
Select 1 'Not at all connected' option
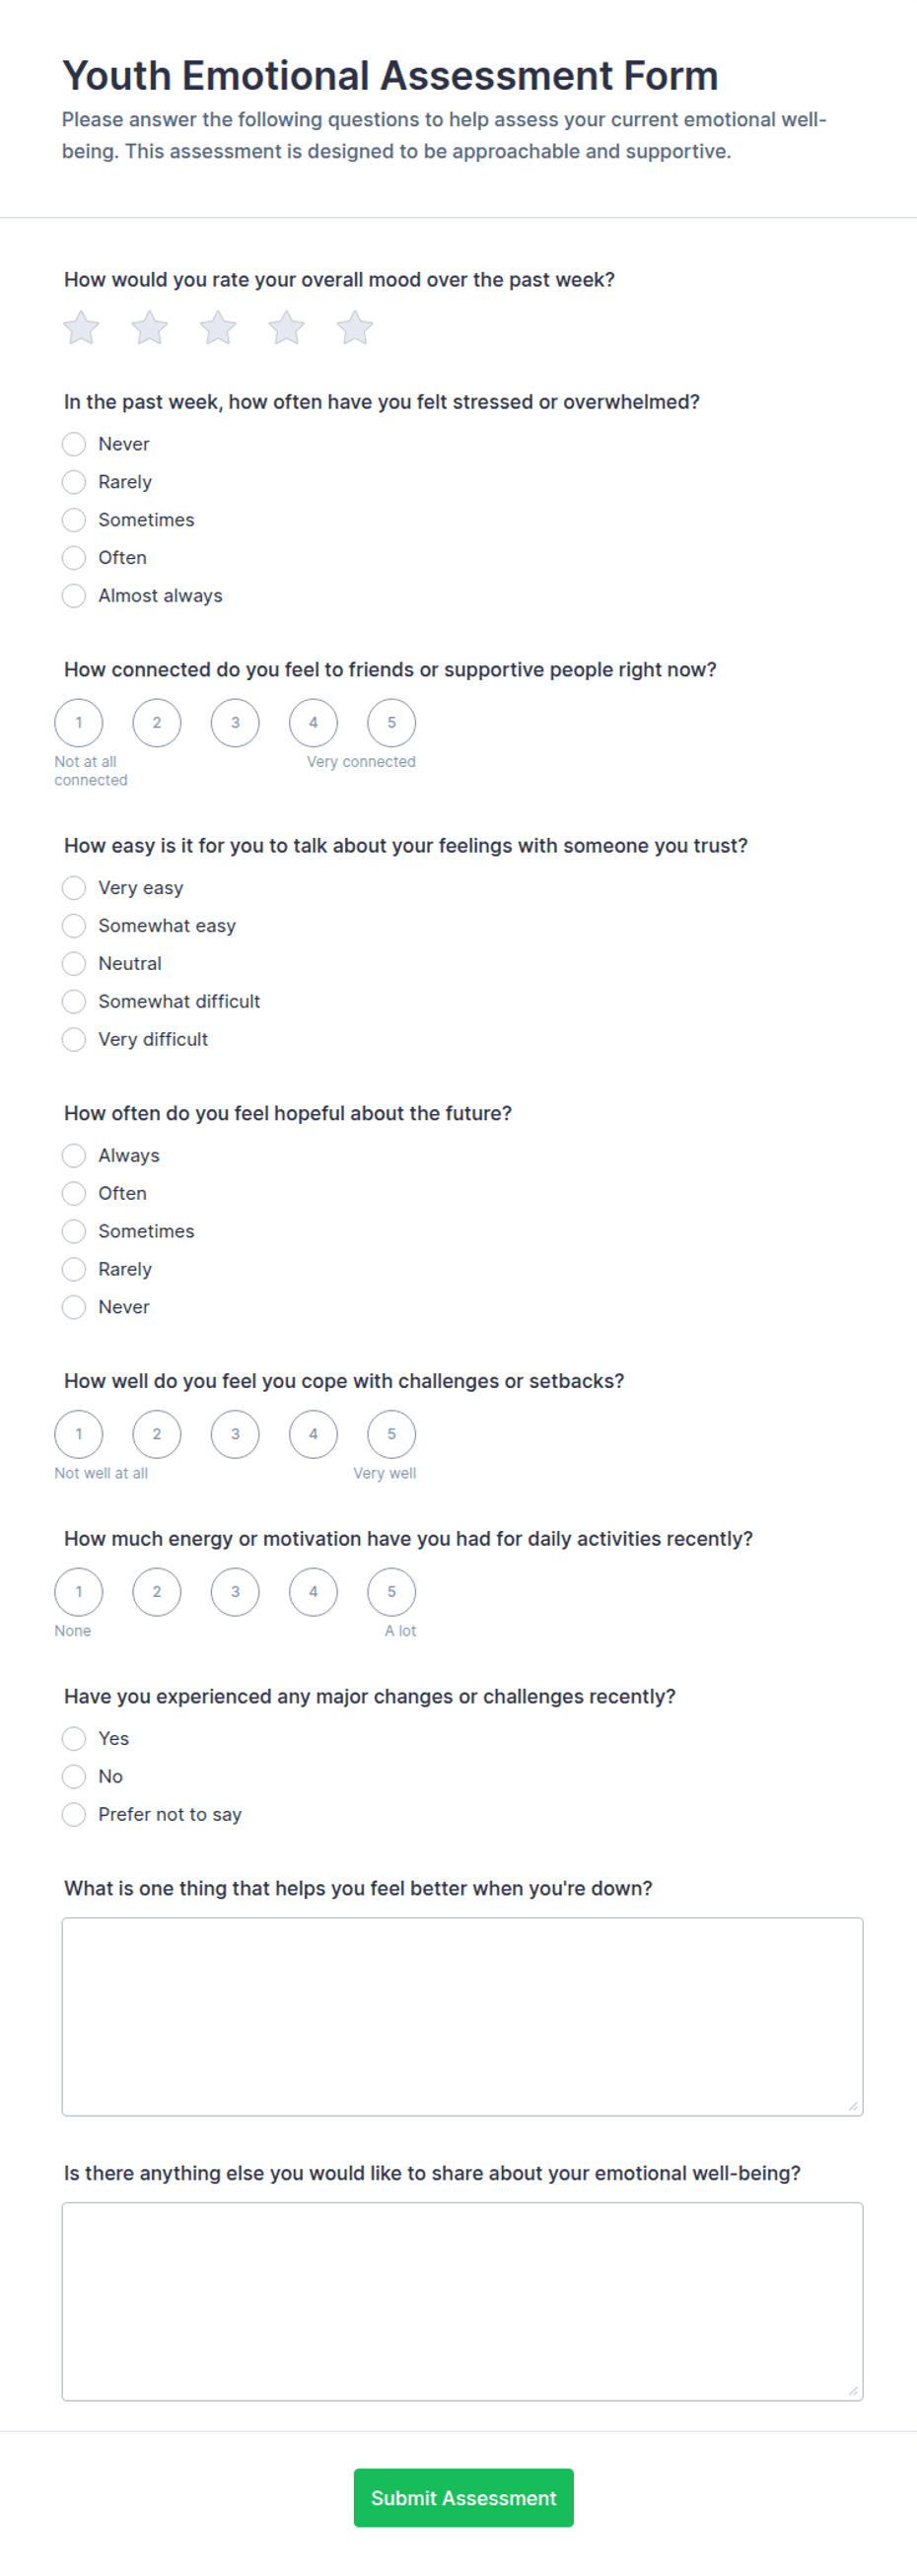(x=79, y=723)
